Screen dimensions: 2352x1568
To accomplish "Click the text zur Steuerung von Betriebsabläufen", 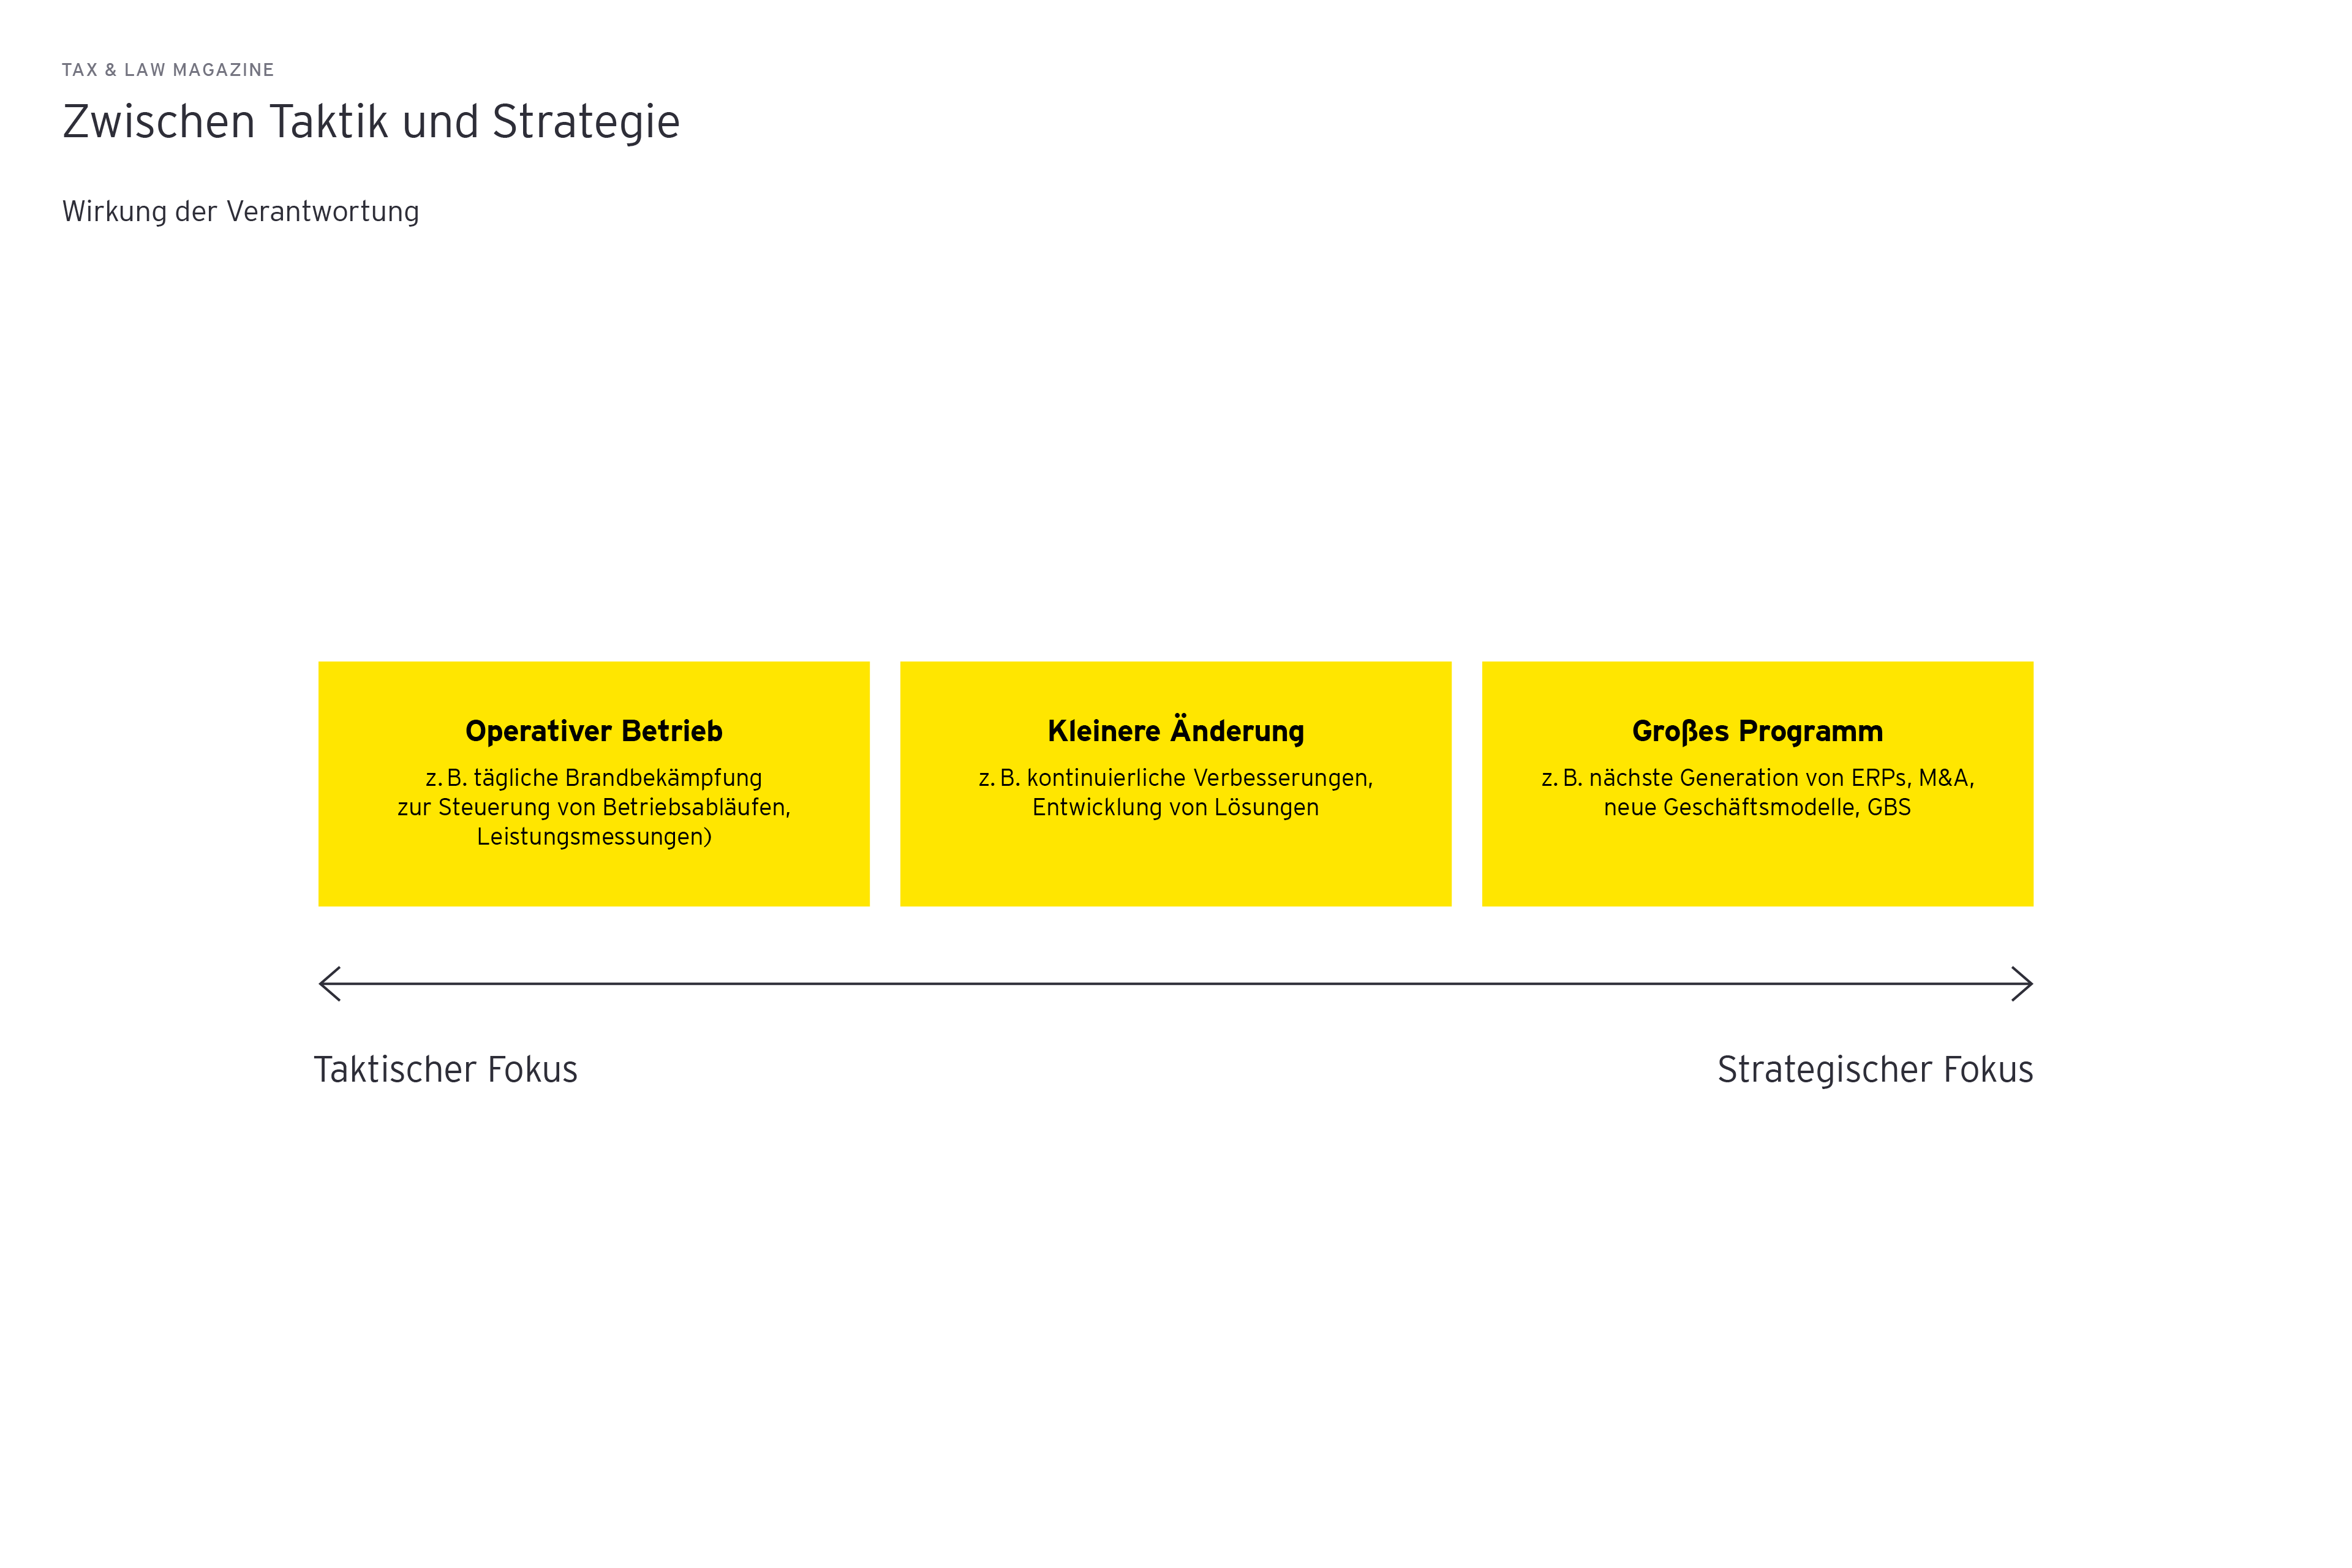I will [594, 807].
